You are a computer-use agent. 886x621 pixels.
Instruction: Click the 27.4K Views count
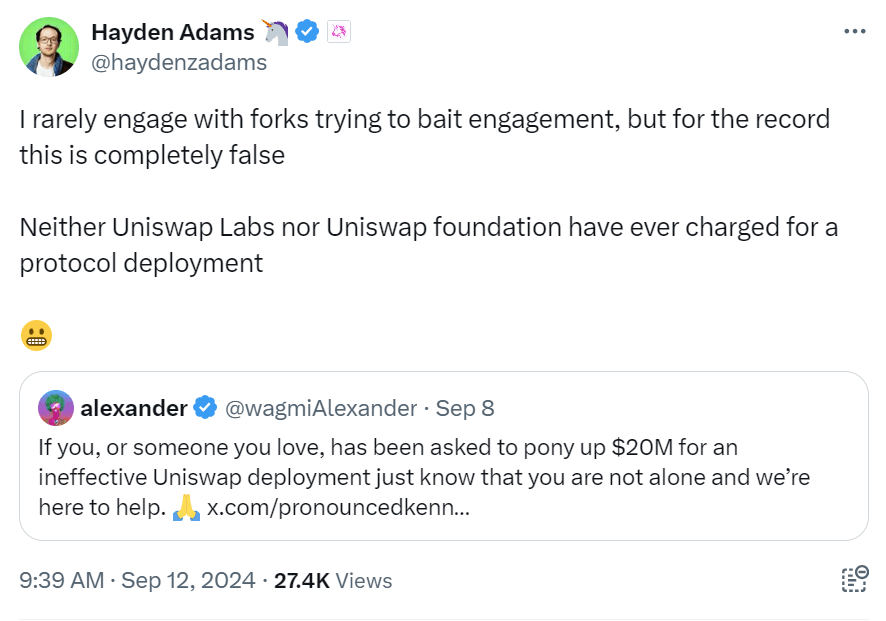tap(333, 581)
